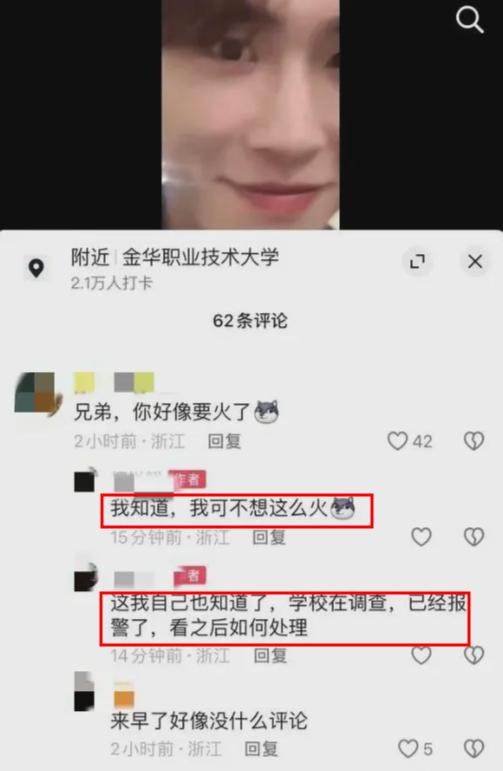Like the comment with 5 likes

click(408, 748)
